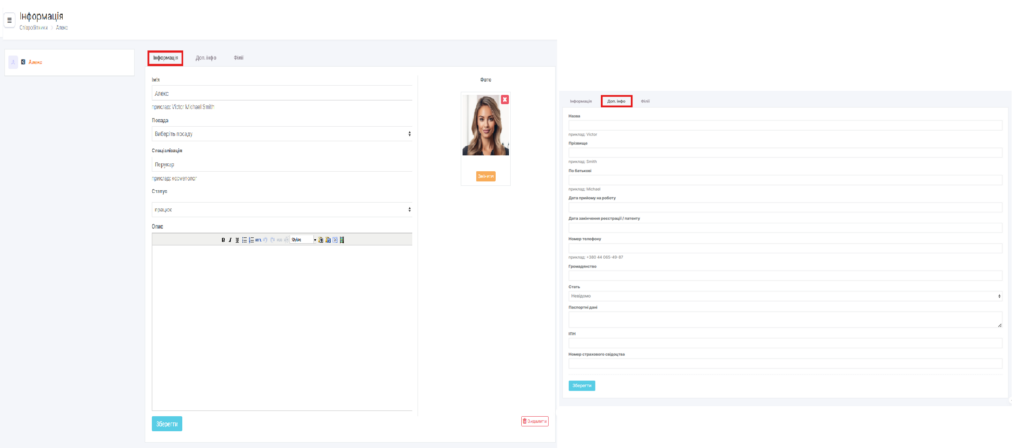Viewport: 1024px width, 448px height.
Task: Click the red delete button at bottom right
Action: (x=535, y=421)
